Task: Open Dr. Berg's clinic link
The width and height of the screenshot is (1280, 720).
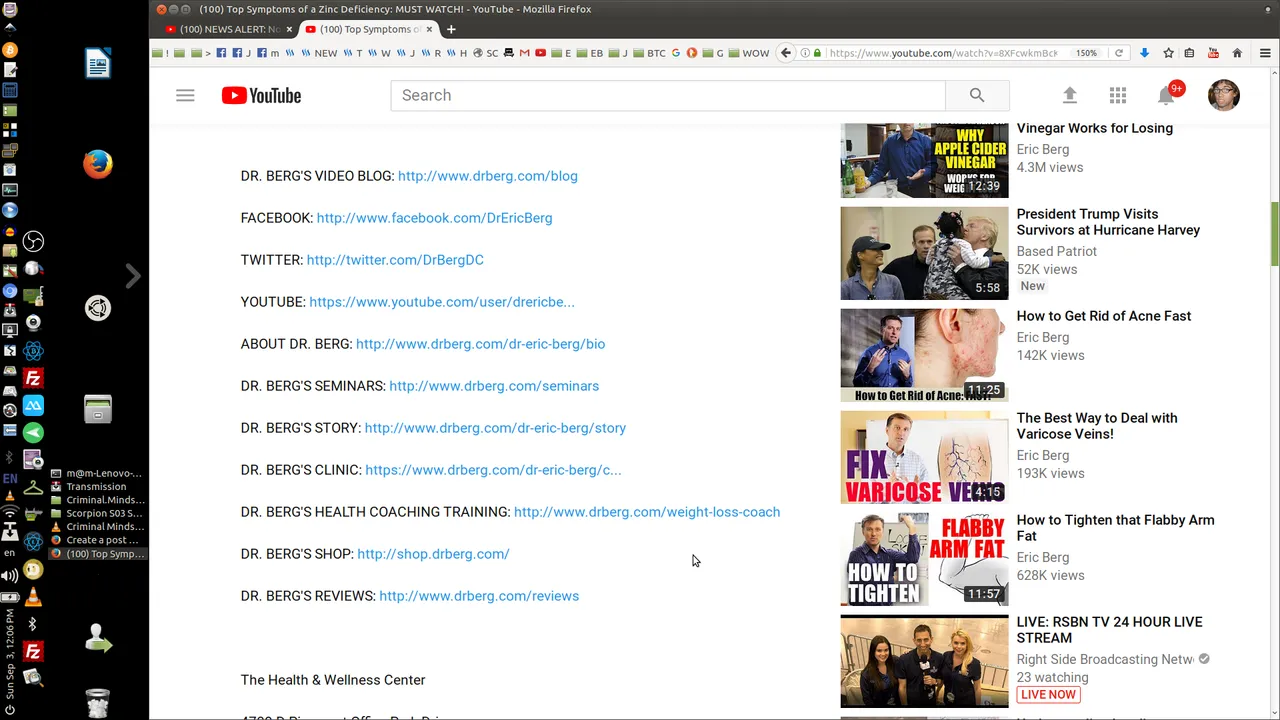Action: [x=493, y=470]
